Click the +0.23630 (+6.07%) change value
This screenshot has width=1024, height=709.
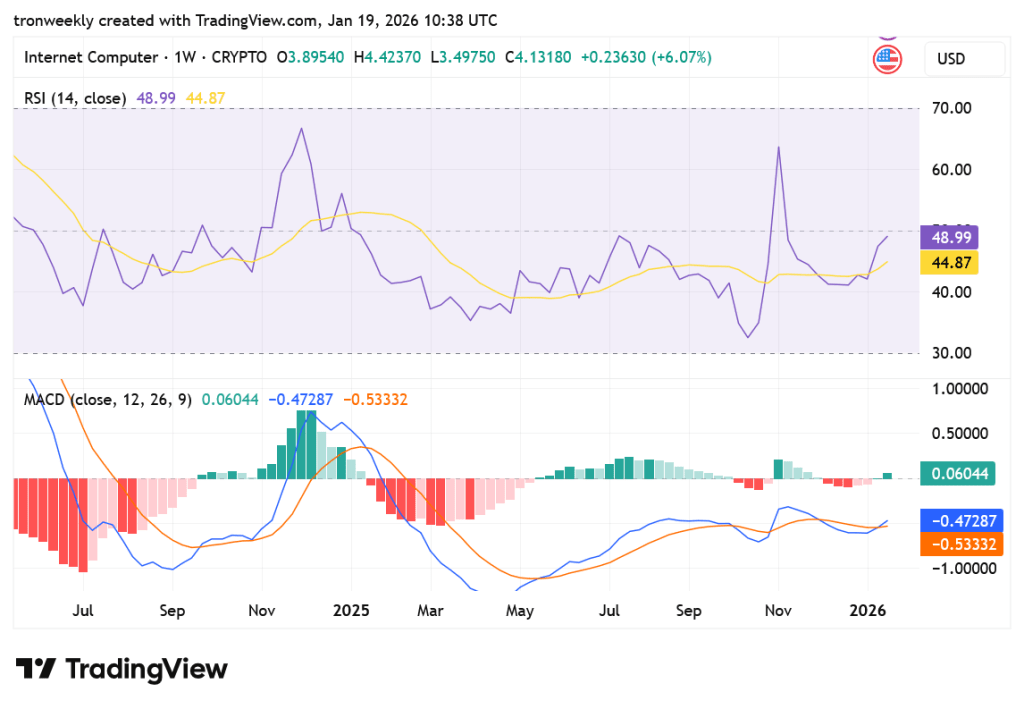pos(646,57)
